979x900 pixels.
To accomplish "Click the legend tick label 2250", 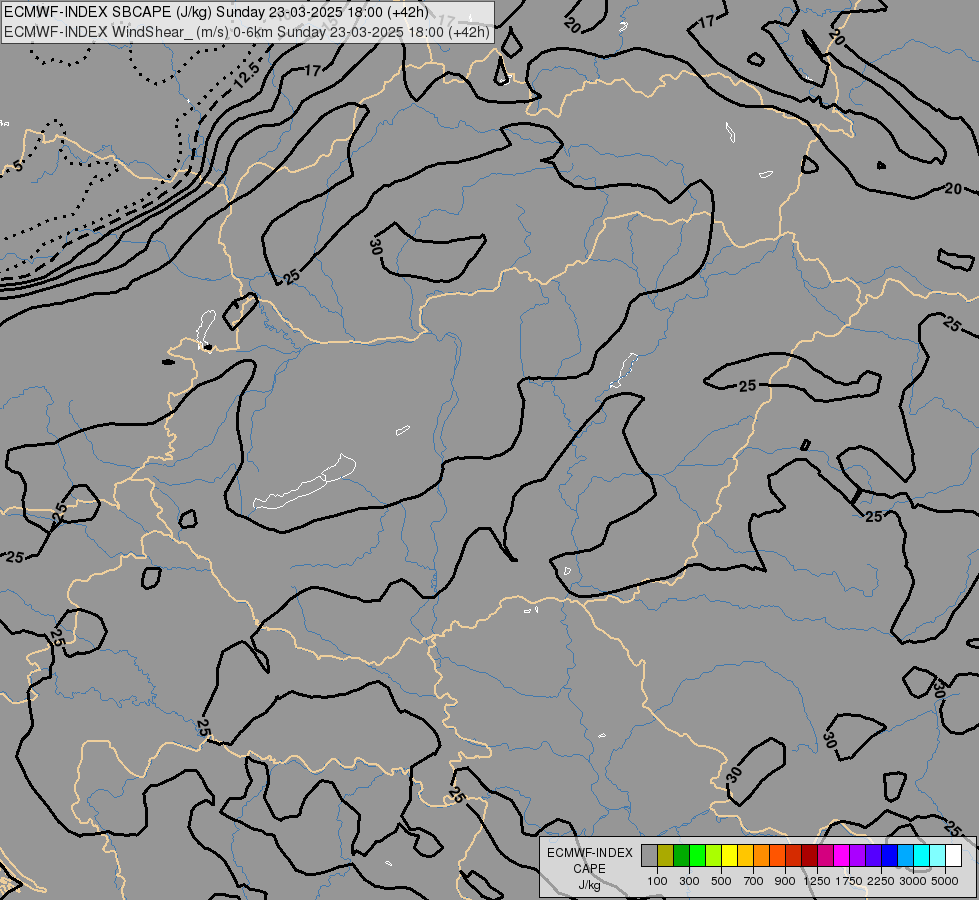I will pyautogui.click(x=880, y=881).
